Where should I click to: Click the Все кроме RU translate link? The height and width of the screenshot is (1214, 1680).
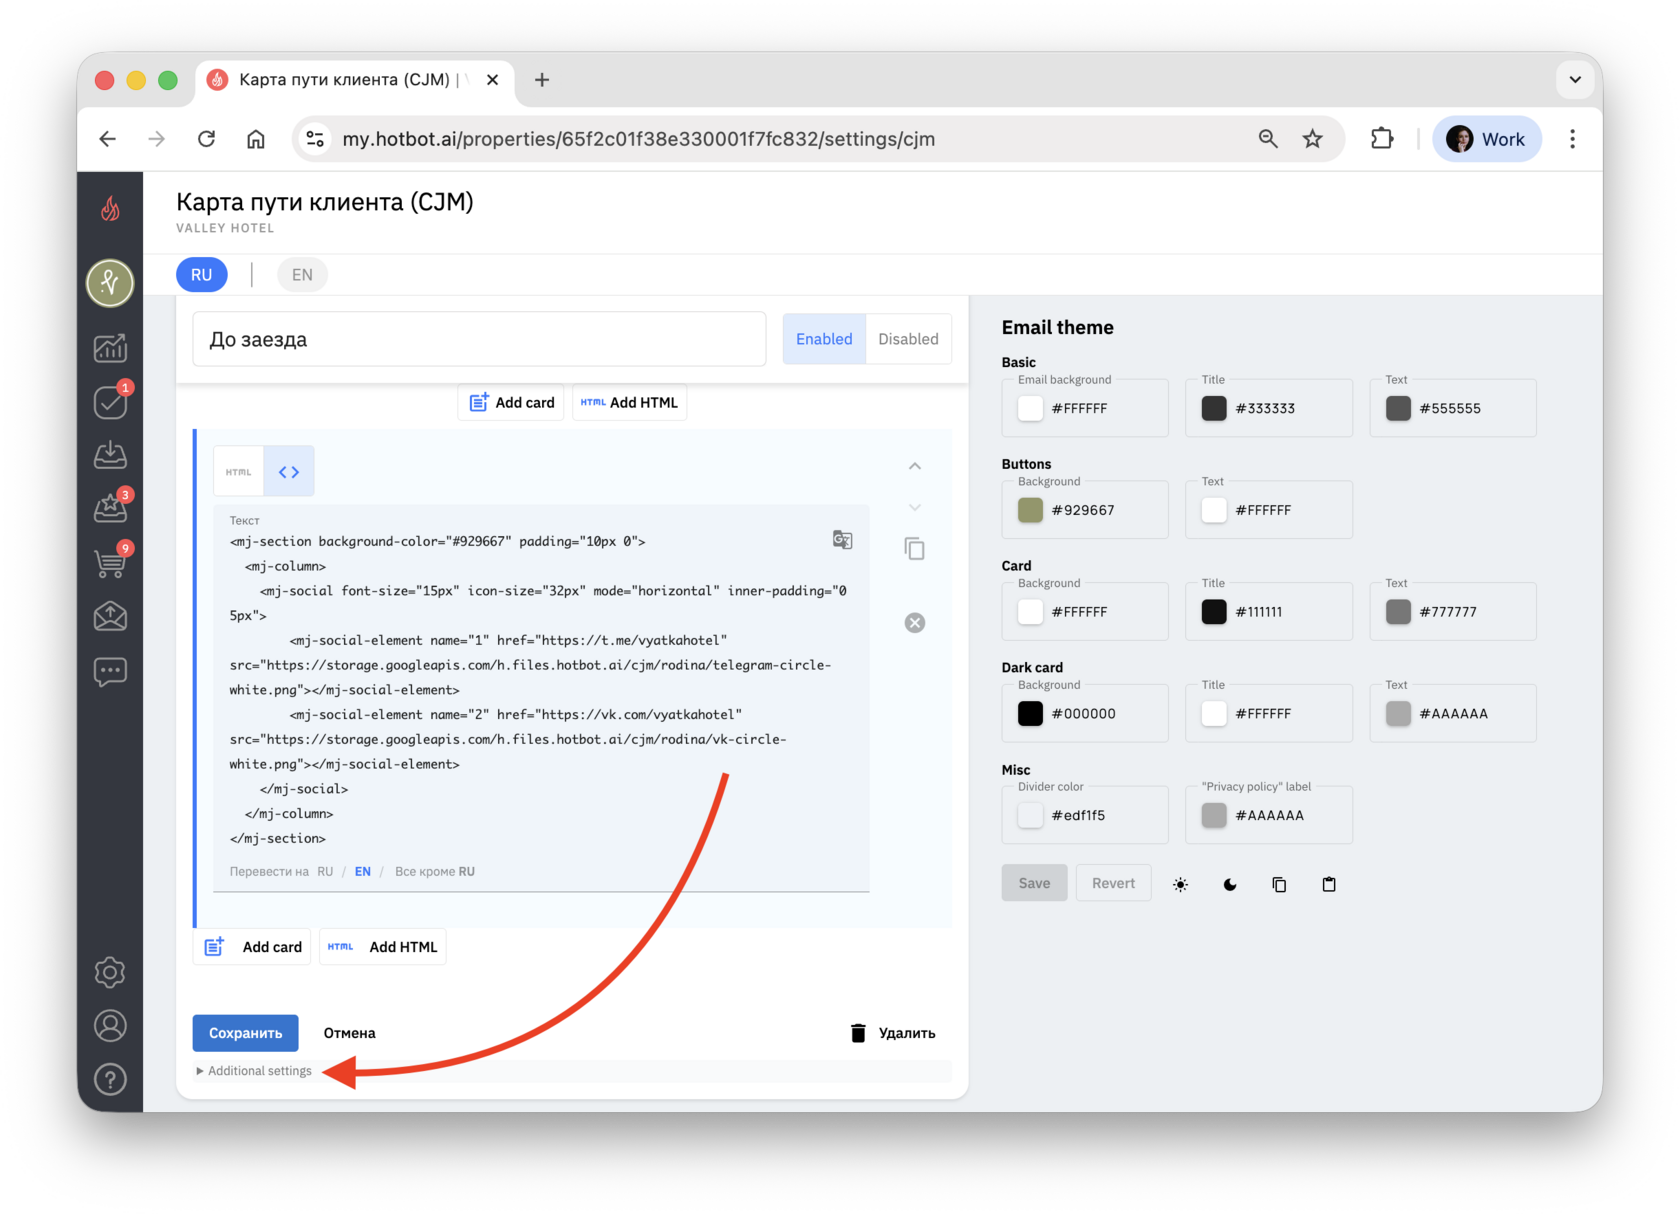coord(435,872)
